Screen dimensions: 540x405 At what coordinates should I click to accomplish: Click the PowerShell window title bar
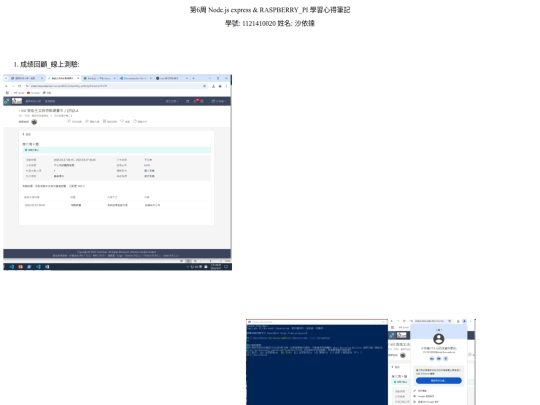(317, 322)
